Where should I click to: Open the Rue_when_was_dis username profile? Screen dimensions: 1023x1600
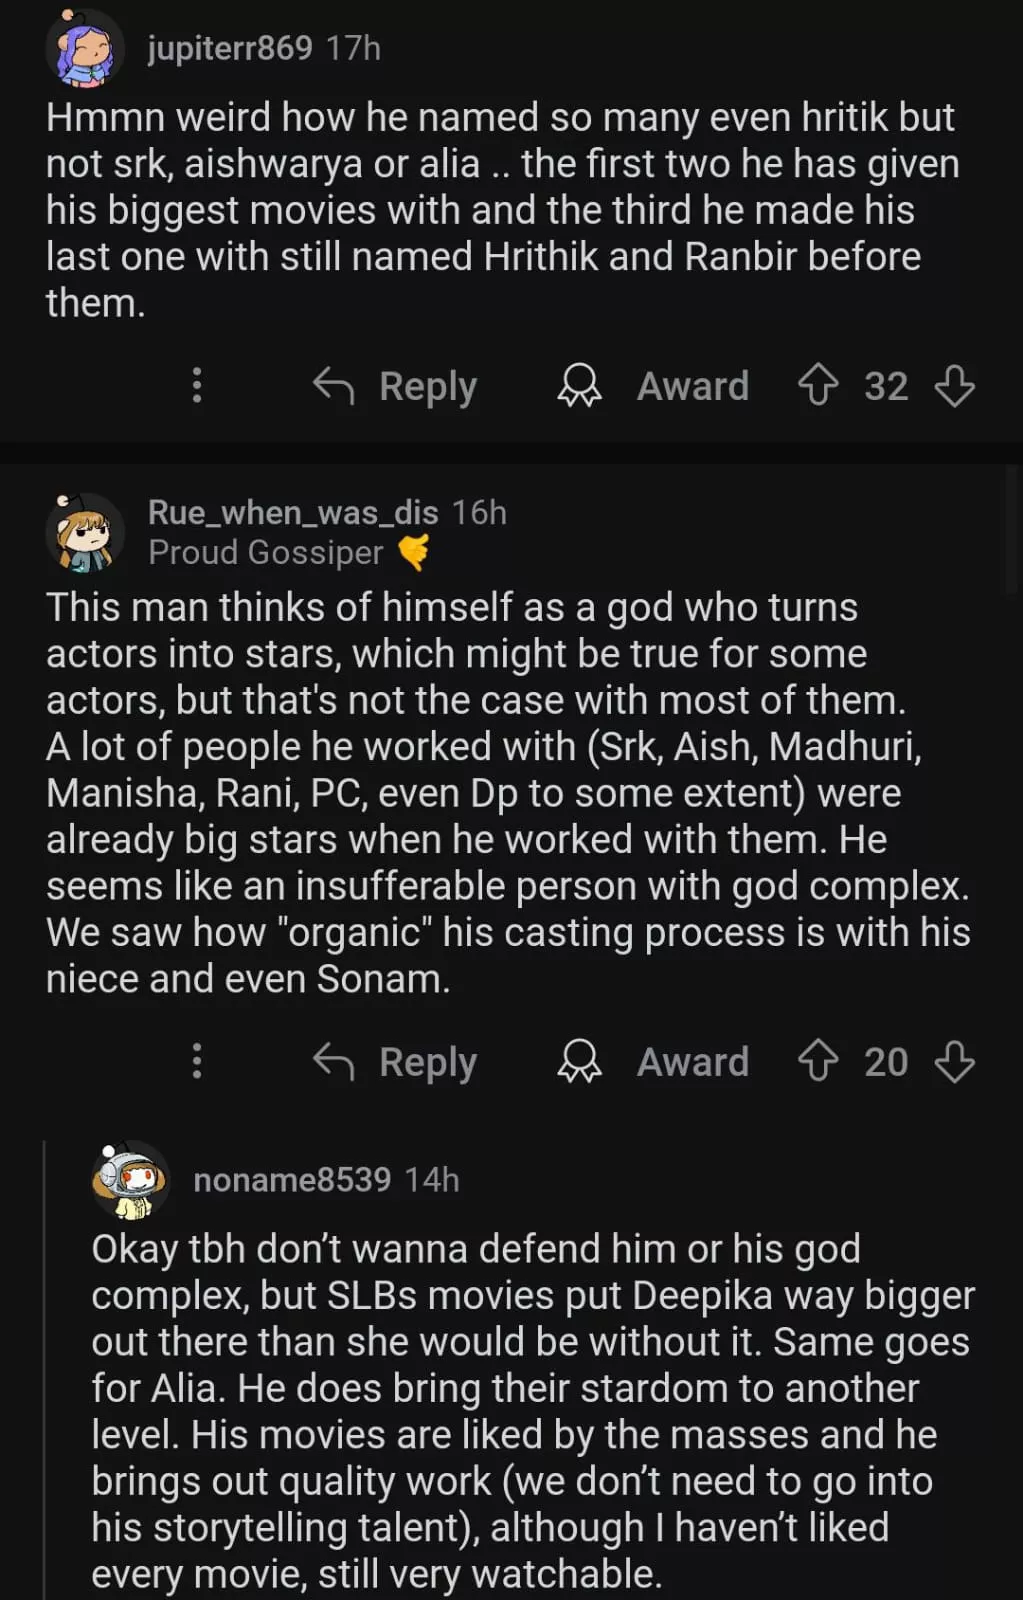tap(293, 512)
